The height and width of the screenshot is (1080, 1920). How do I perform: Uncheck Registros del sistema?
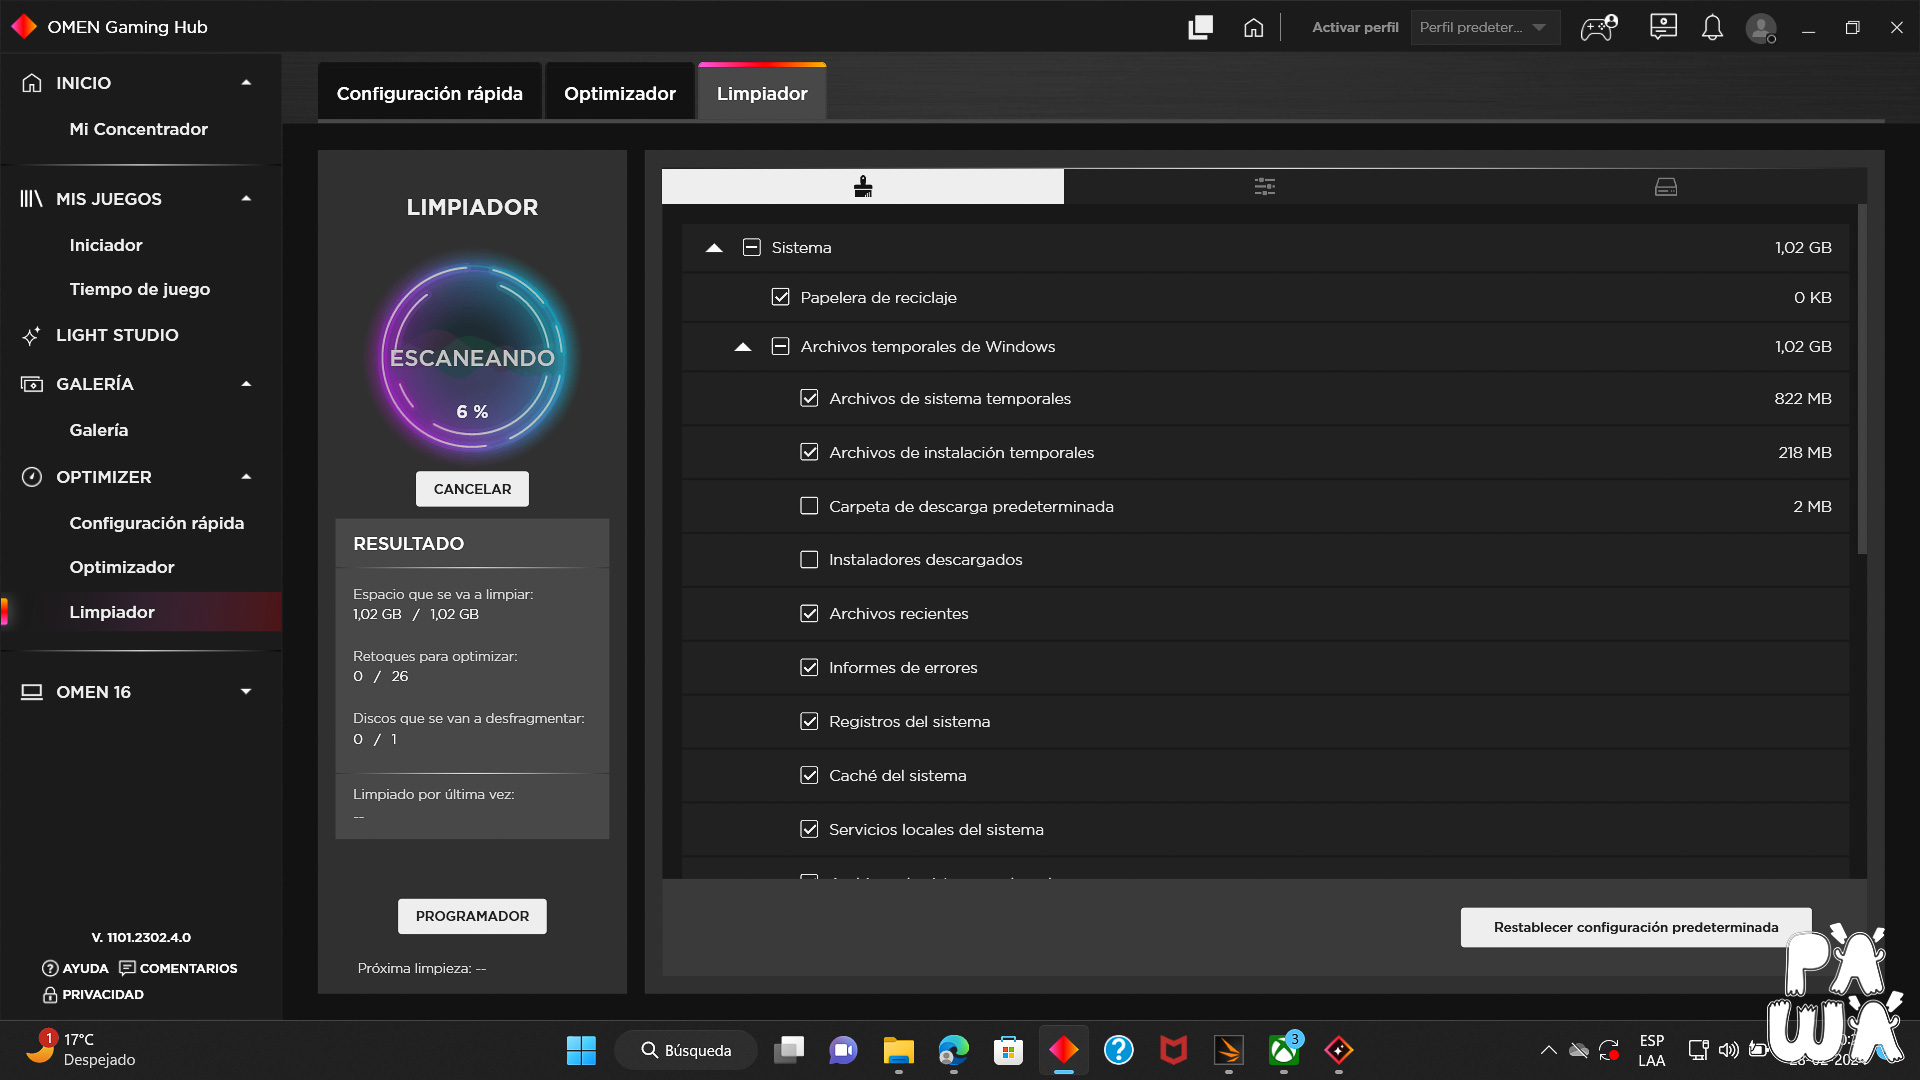coord(810,721)
